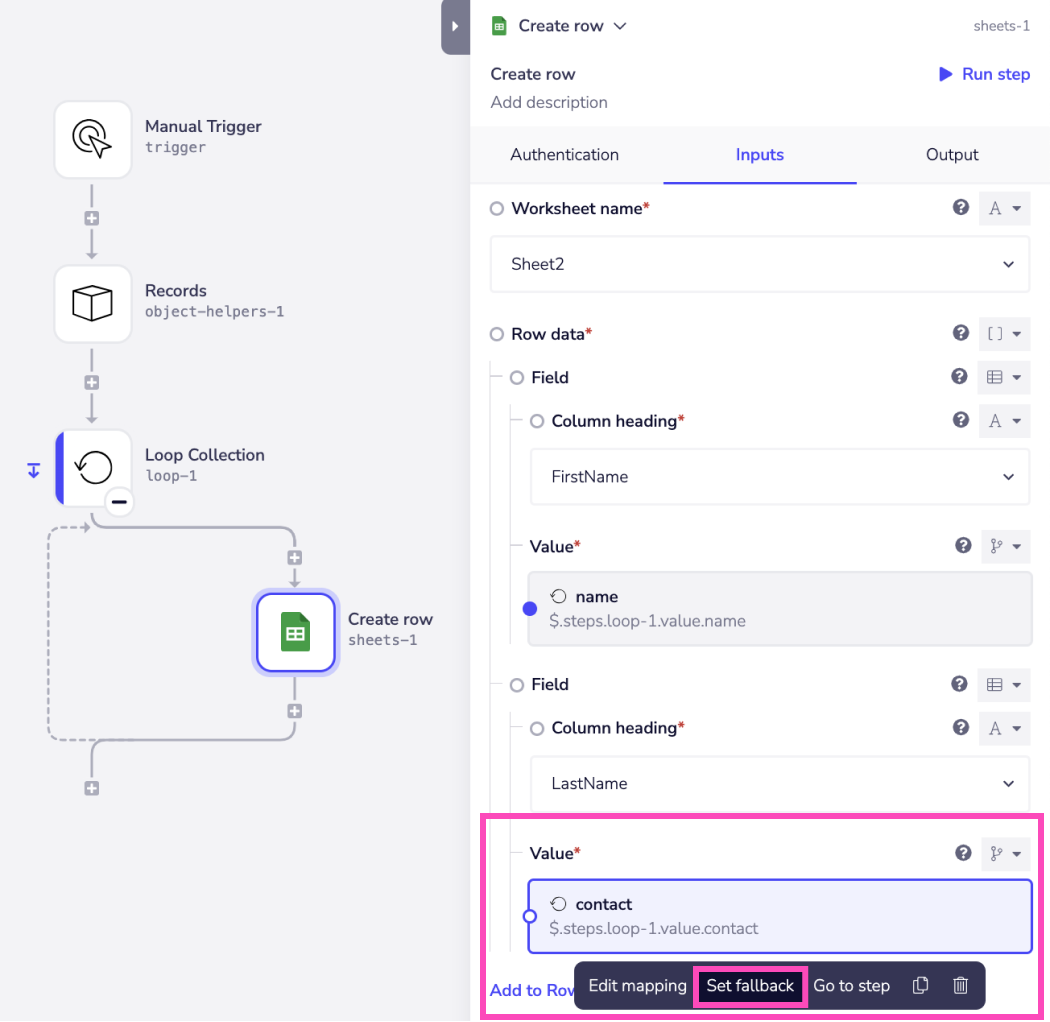Select the Loop Collection step icon

[94, 467]
